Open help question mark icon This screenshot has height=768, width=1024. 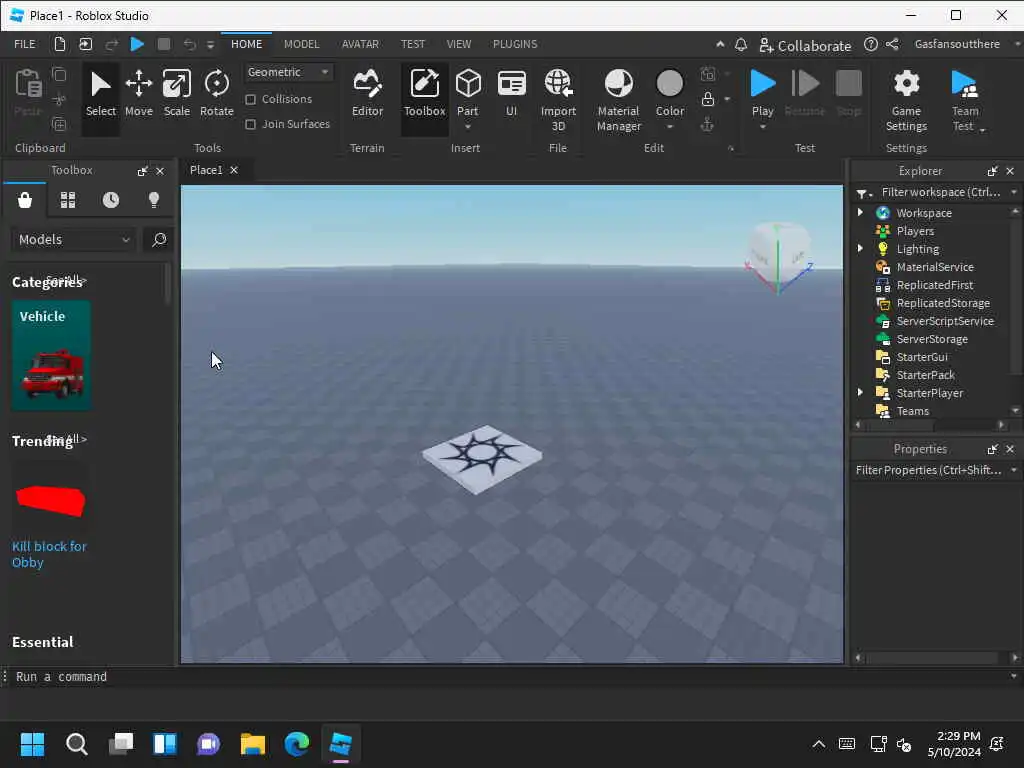pos(871,44)
